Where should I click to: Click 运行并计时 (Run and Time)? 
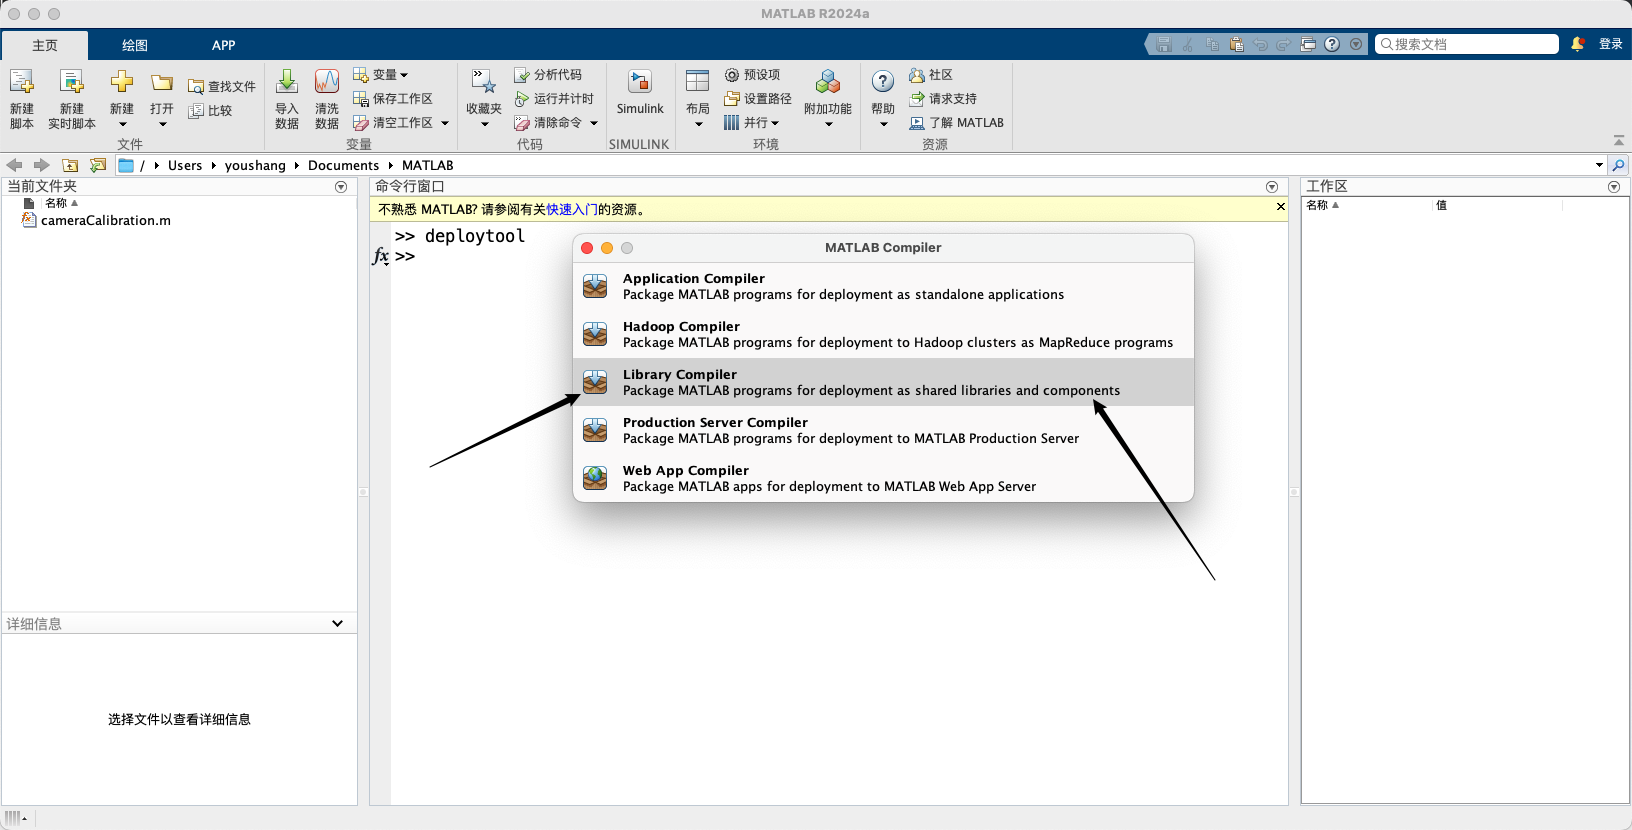click(x=554, y=99)
